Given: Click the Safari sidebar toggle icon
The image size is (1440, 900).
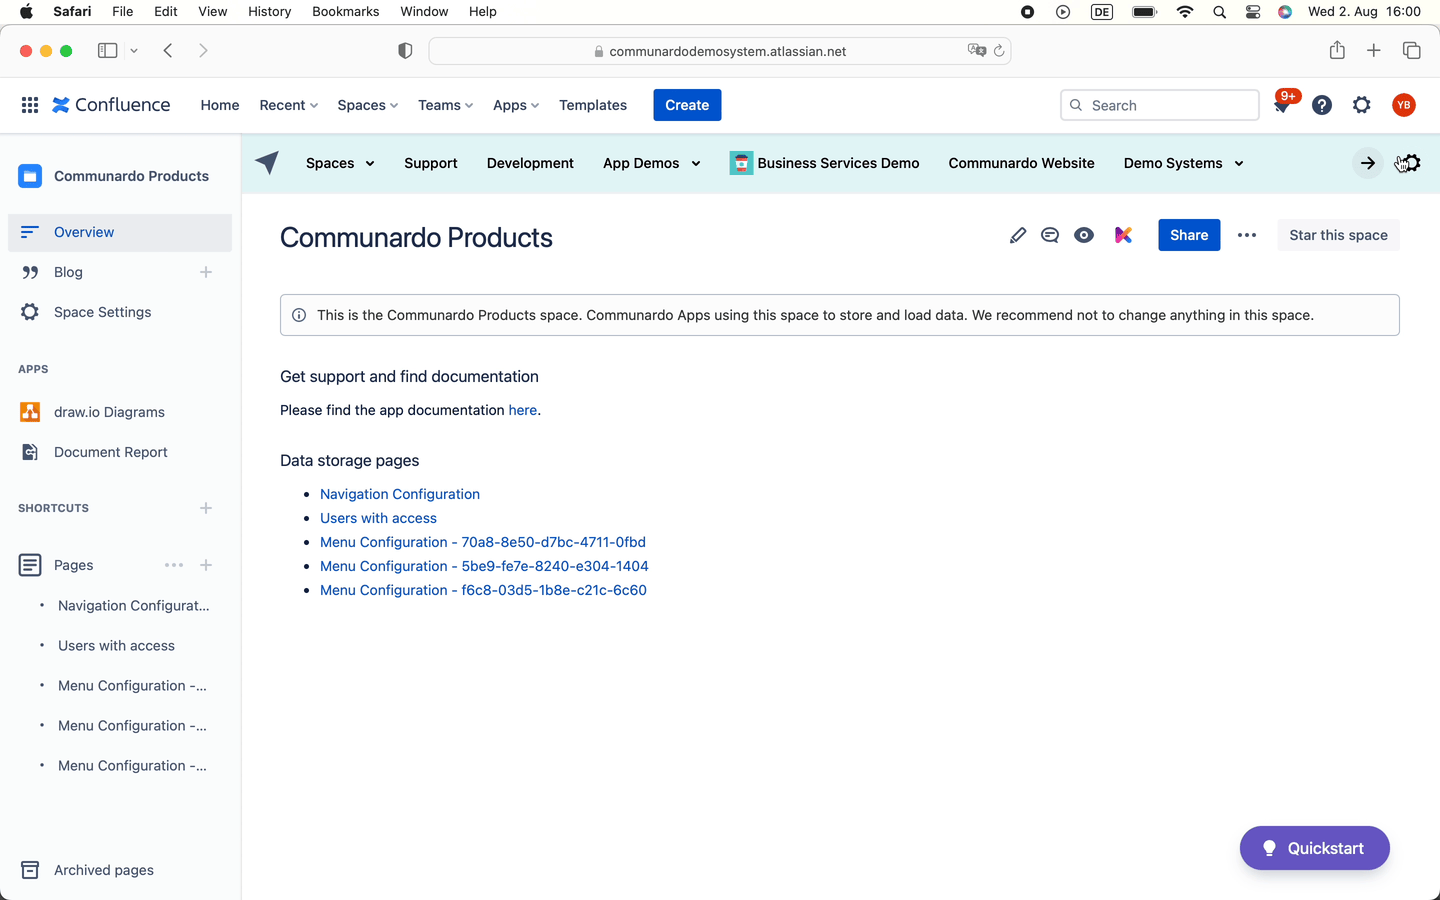Looking at the screenshot, I should pyautogui.click(x=107, y=50).
